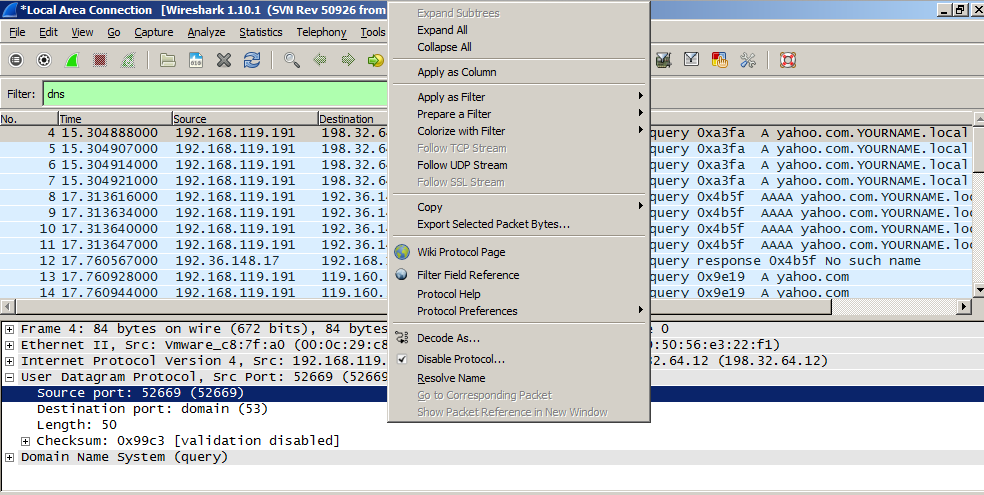Screen dimensions: 984x495
Task: Restart the current capture icon
Action: (127, 60)
